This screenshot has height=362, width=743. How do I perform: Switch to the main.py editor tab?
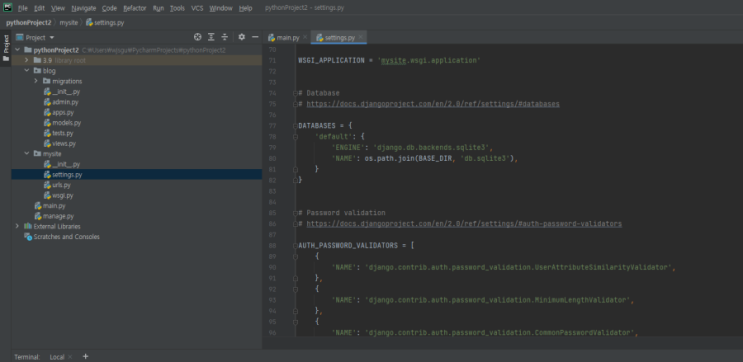coord(288,37)
